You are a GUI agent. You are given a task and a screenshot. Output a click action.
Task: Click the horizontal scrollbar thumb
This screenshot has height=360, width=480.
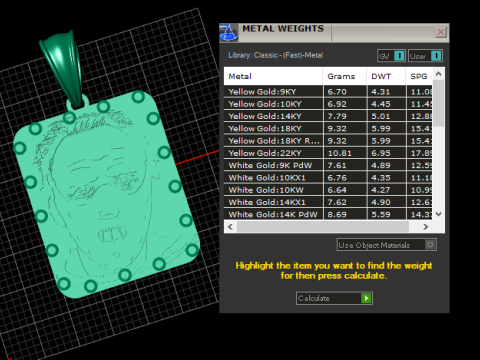[x=323, y=227]
